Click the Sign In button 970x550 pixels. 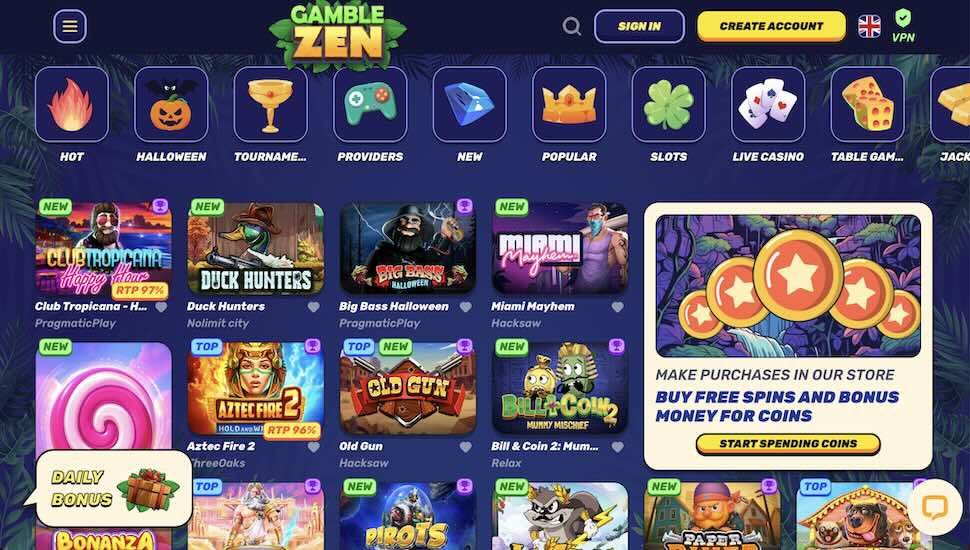[639, 27]
